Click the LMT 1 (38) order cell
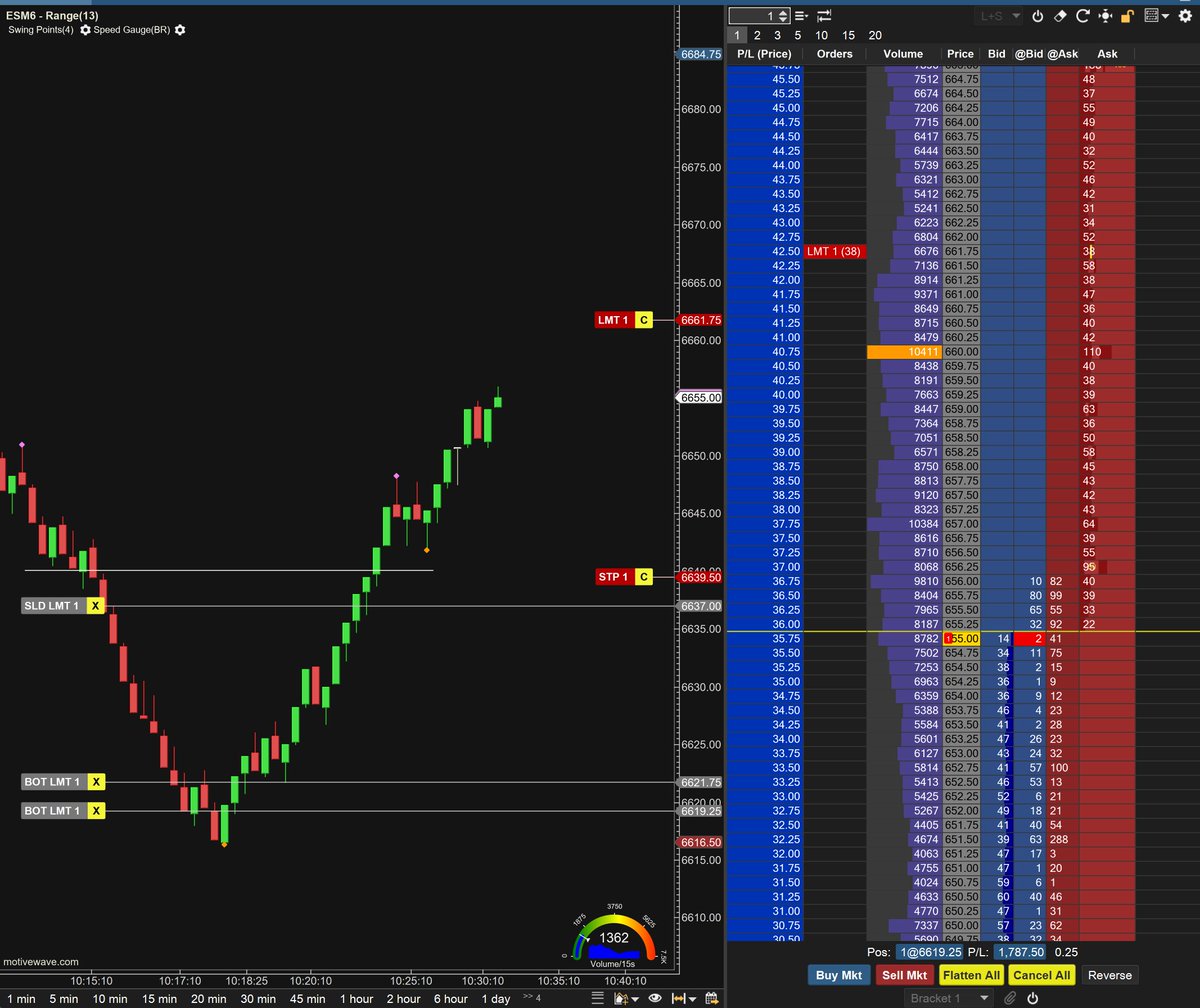 pos(834,251)
